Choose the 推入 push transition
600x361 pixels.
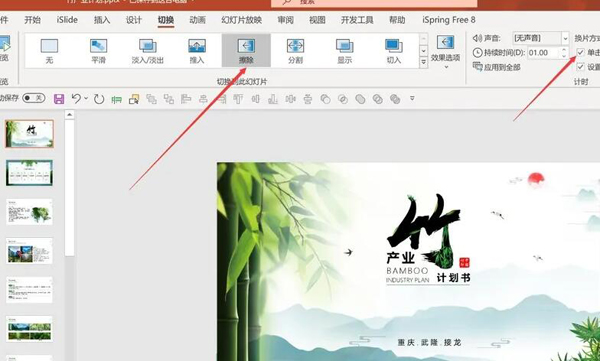pyautogui.click(x=197, y=51)
